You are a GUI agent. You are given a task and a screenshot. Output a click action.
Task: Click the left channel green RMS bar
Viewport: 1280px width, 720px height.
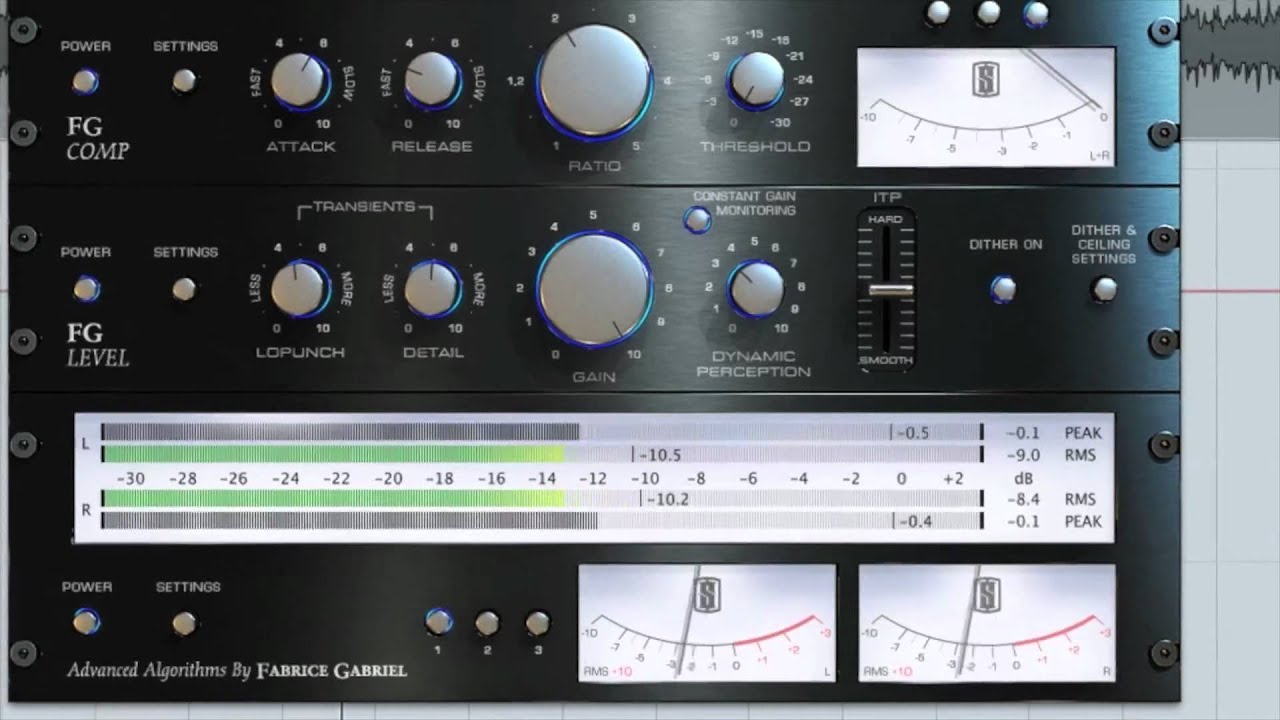pyautogui.click(x=541, y=455)
